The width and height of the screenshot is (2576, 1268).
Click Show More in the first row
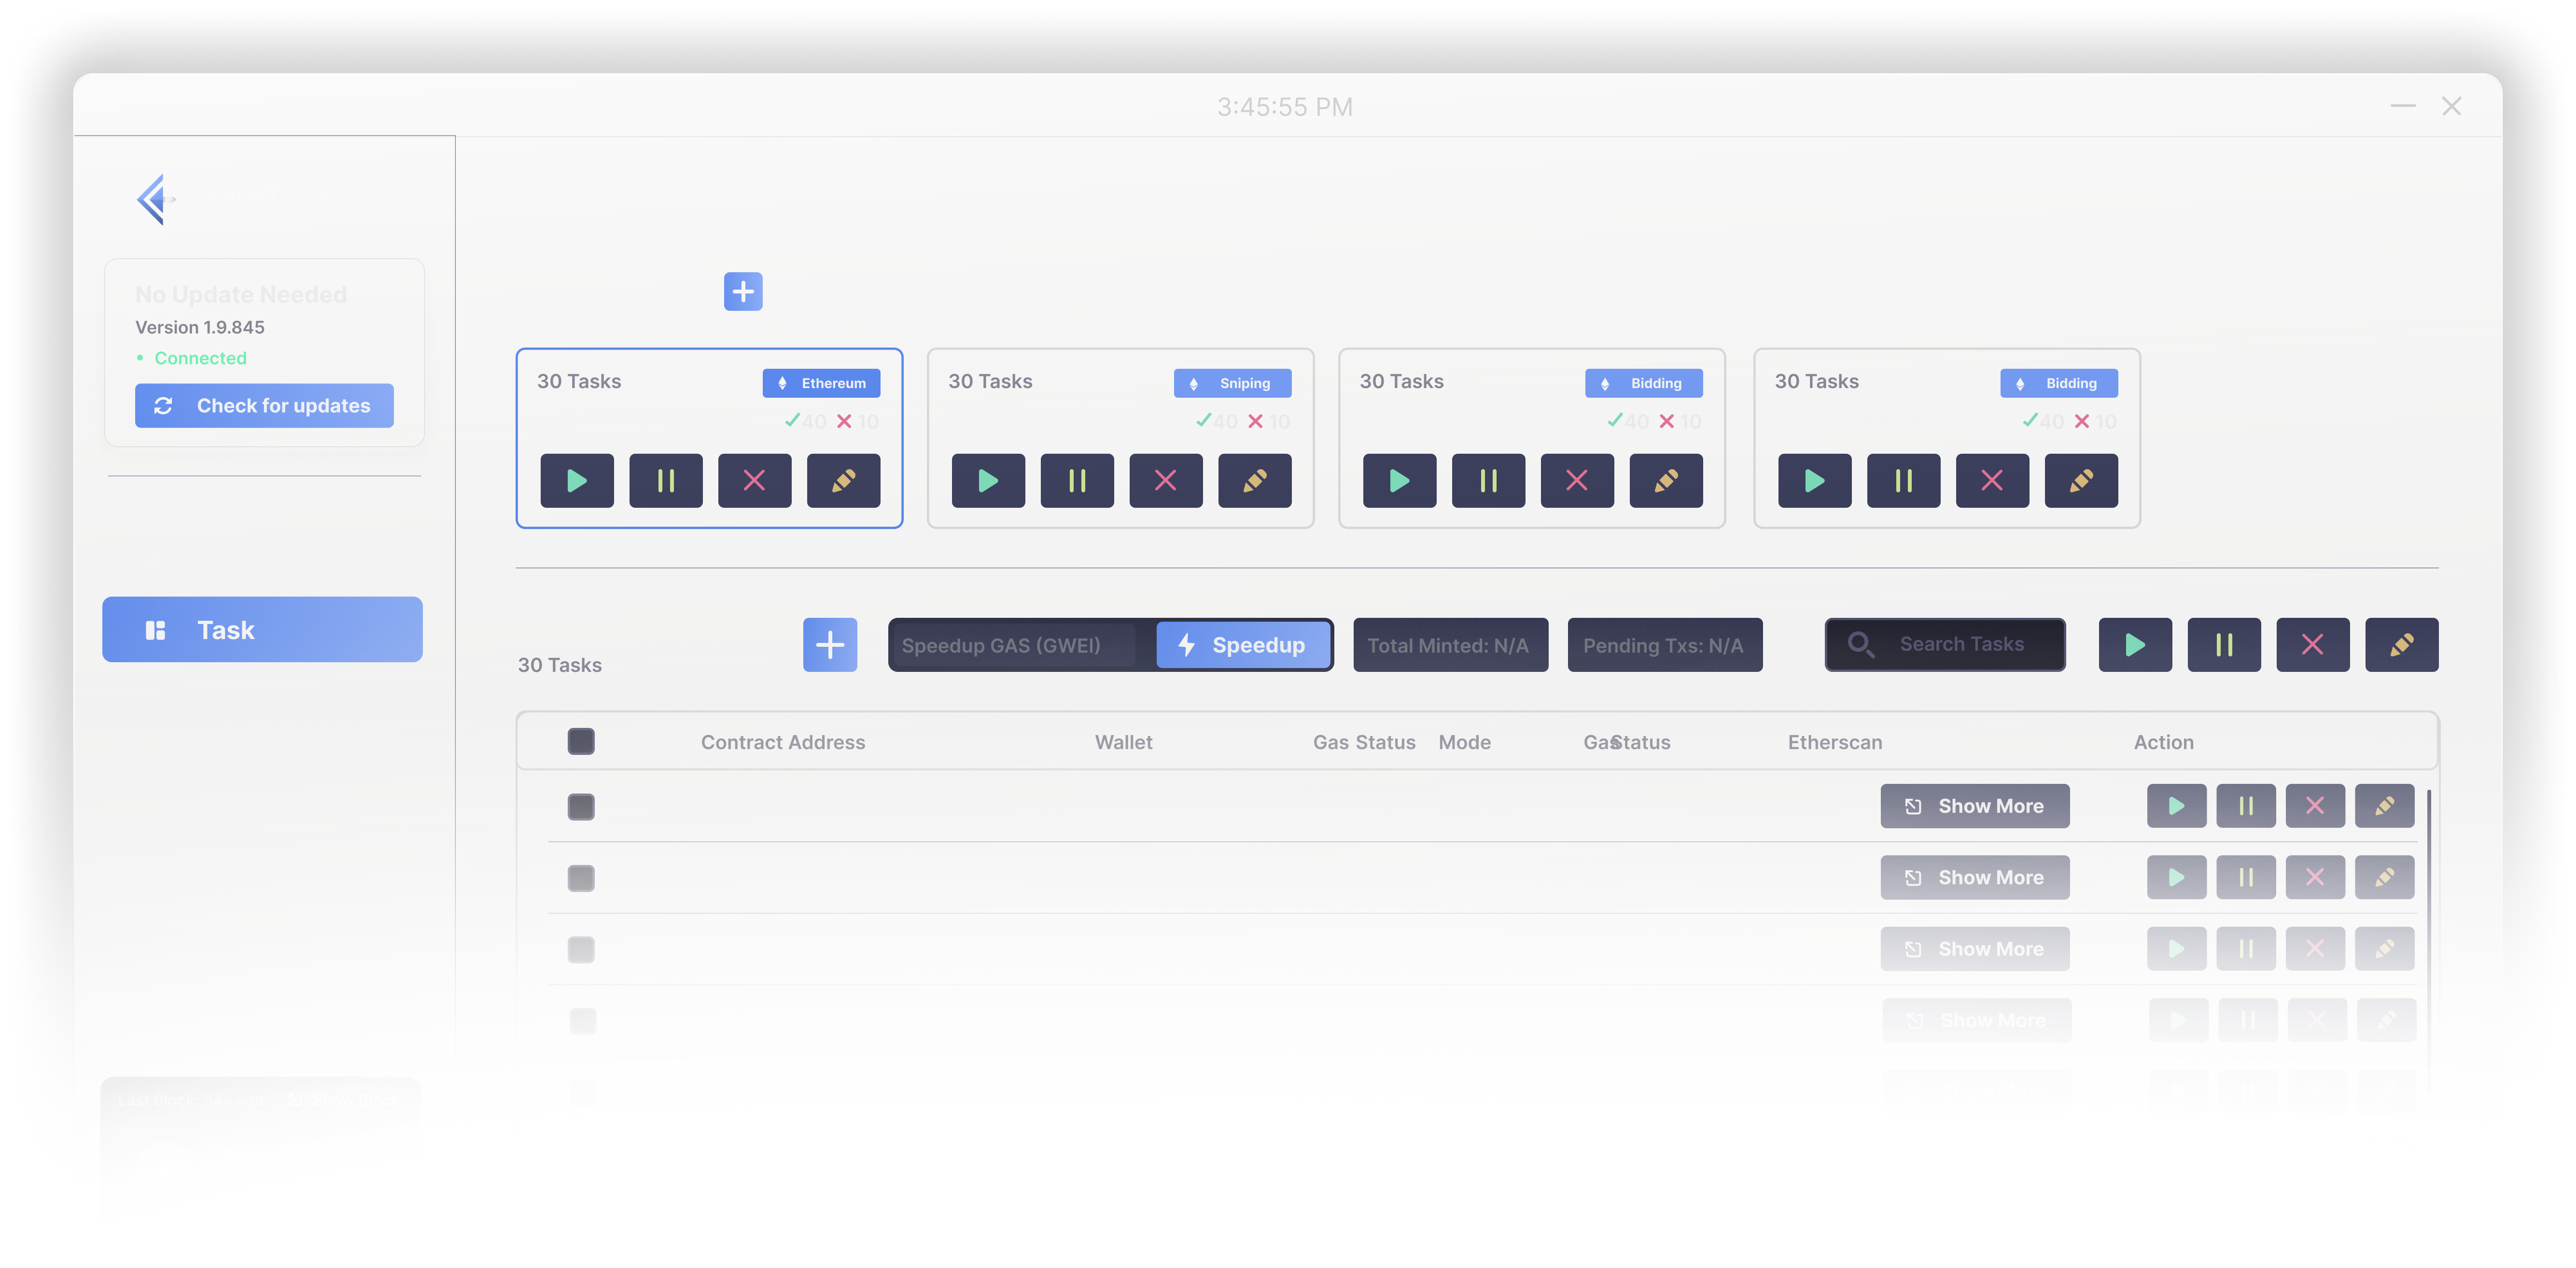pos(1975,806)
